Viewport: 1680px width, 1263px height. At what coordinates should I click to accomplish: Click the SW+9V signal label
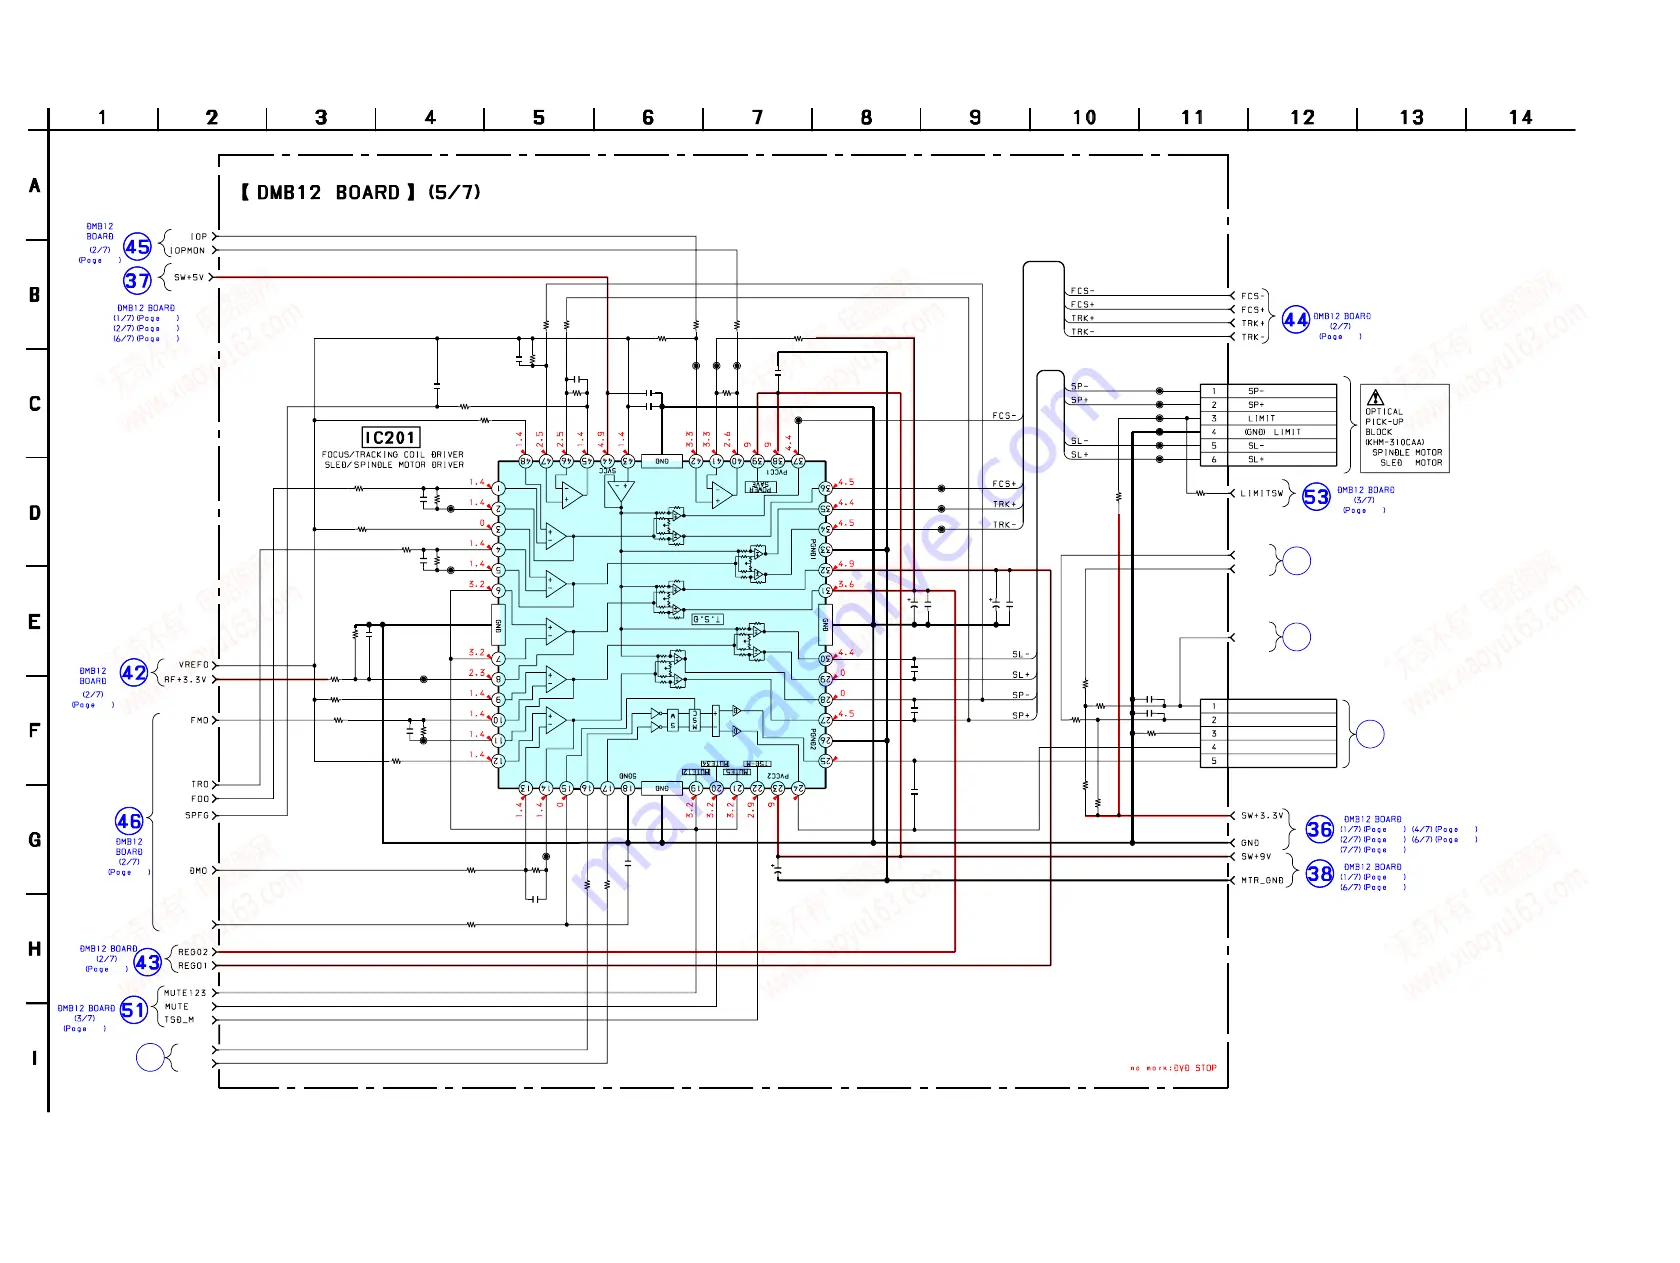pyautogui.click(x=1256, y=857)
